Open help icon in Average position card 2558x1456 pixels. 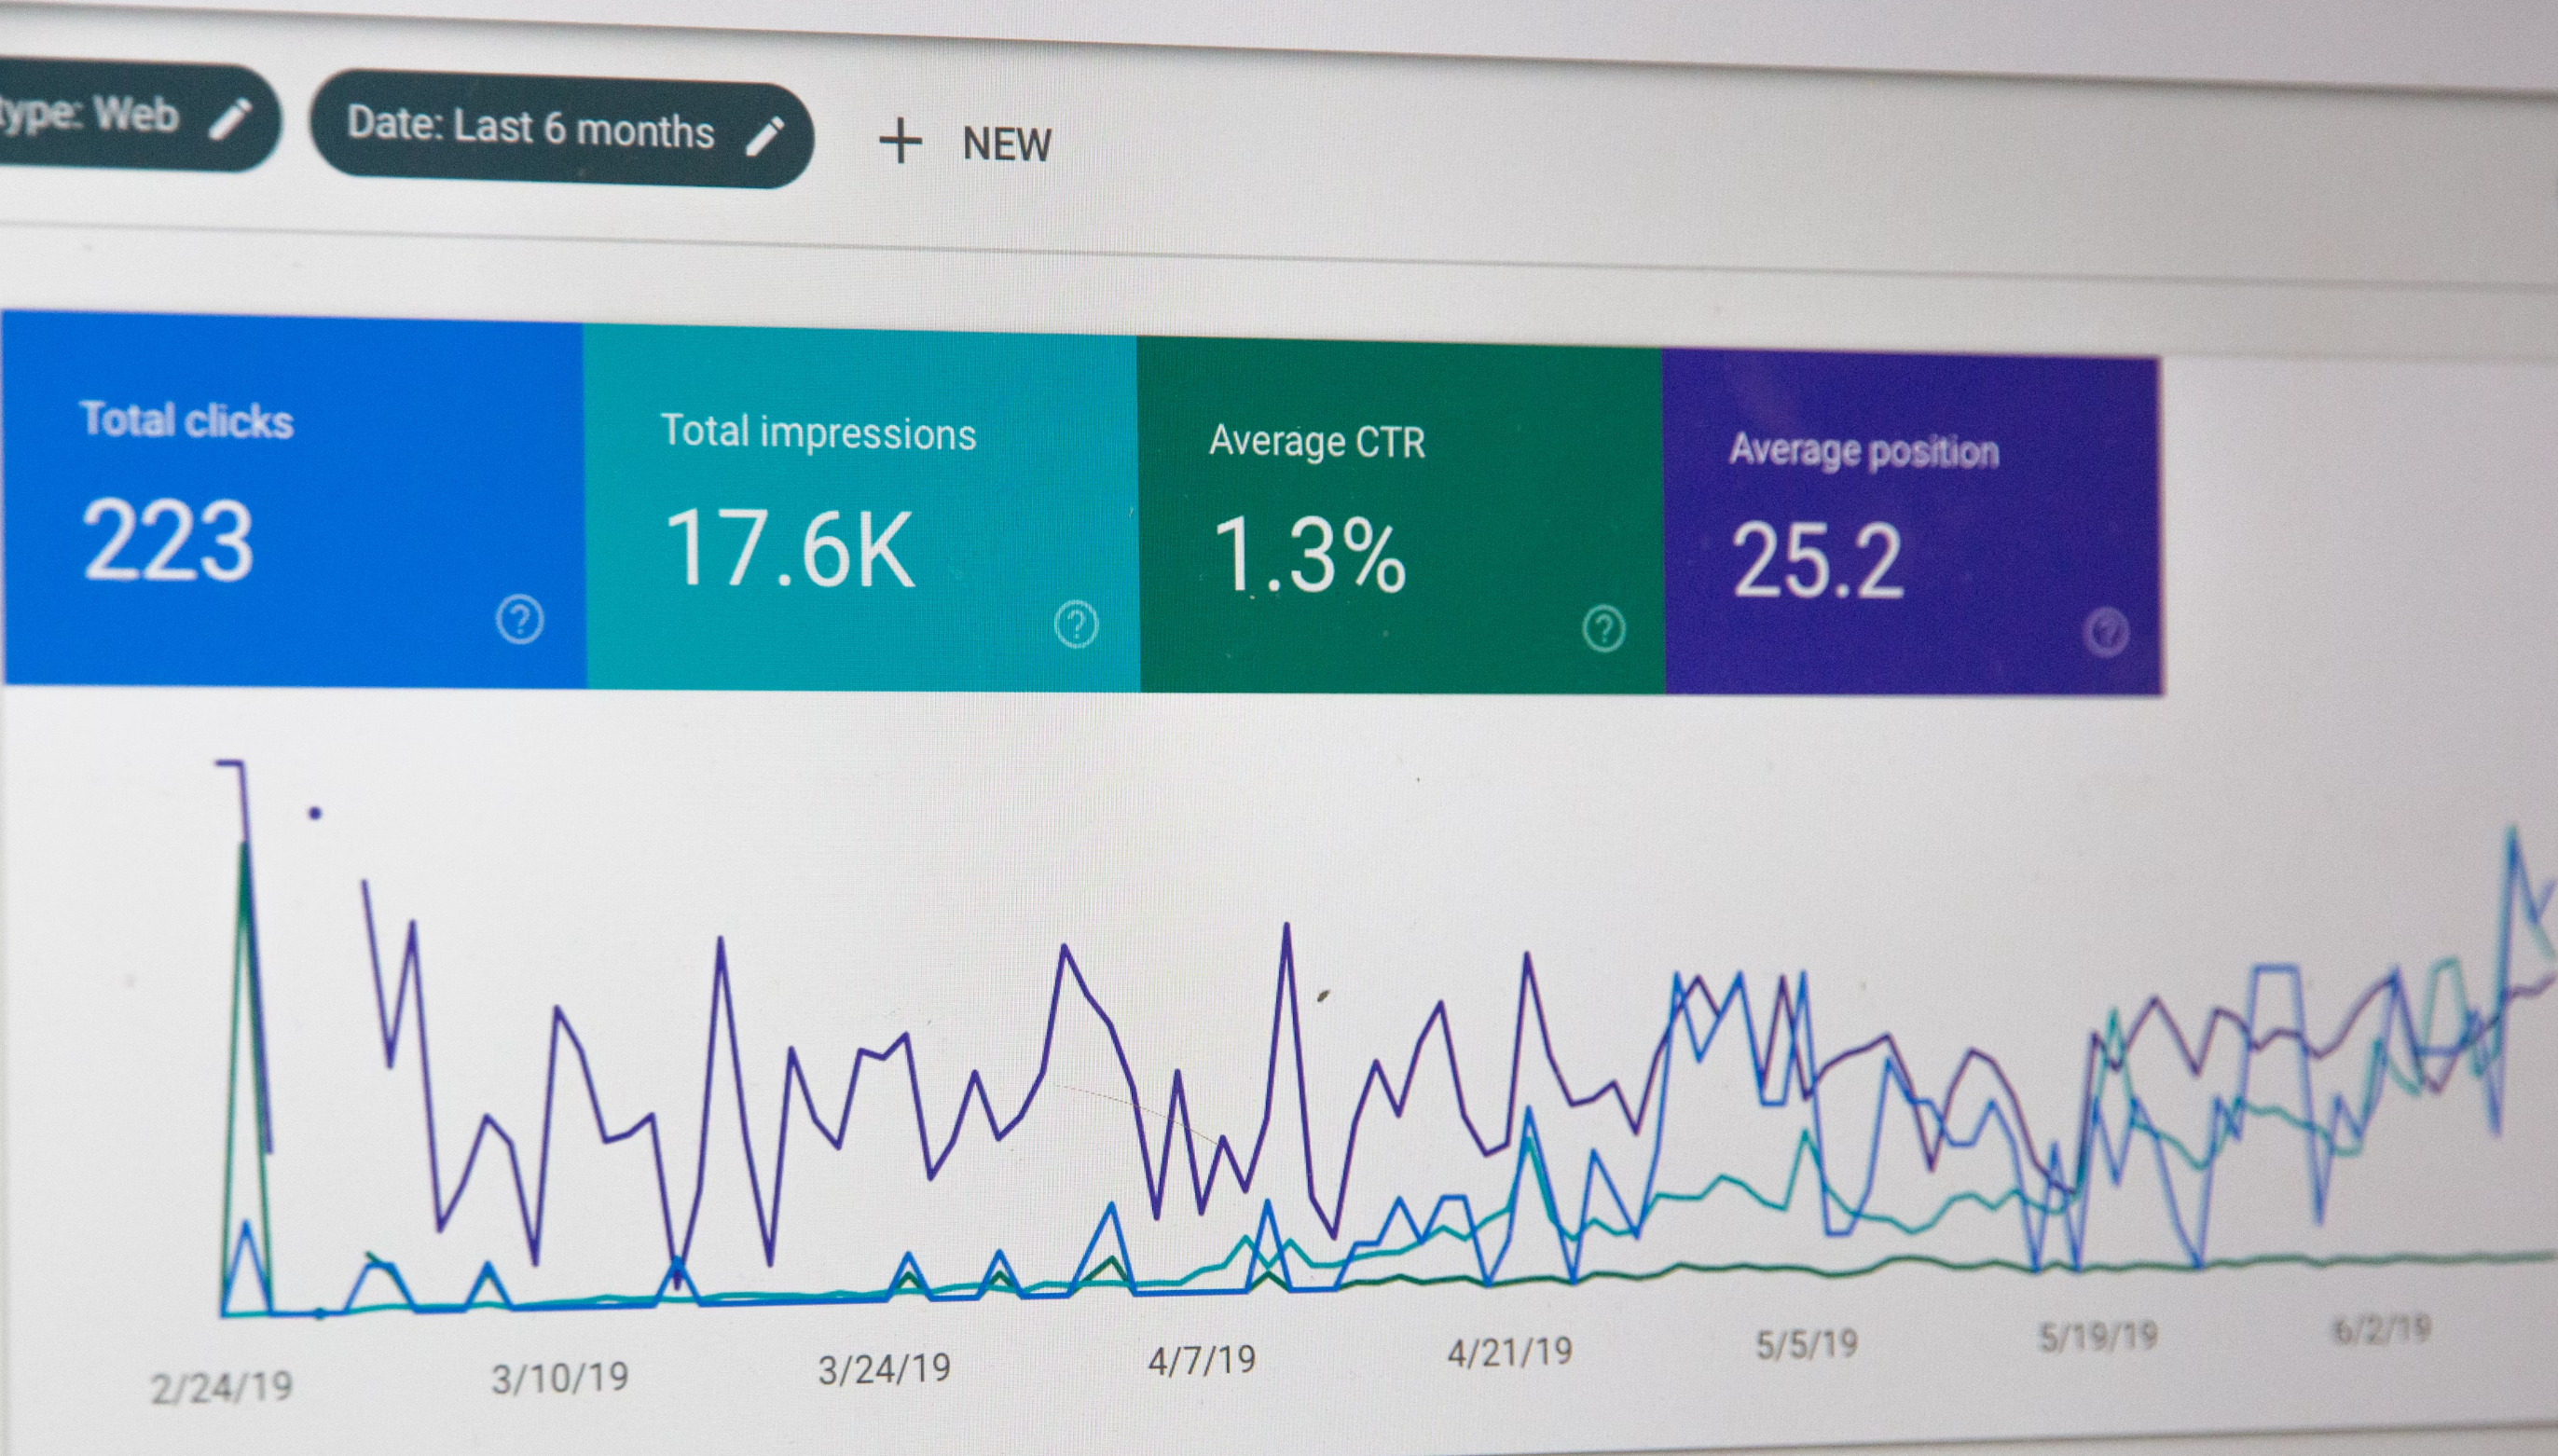2106,632
